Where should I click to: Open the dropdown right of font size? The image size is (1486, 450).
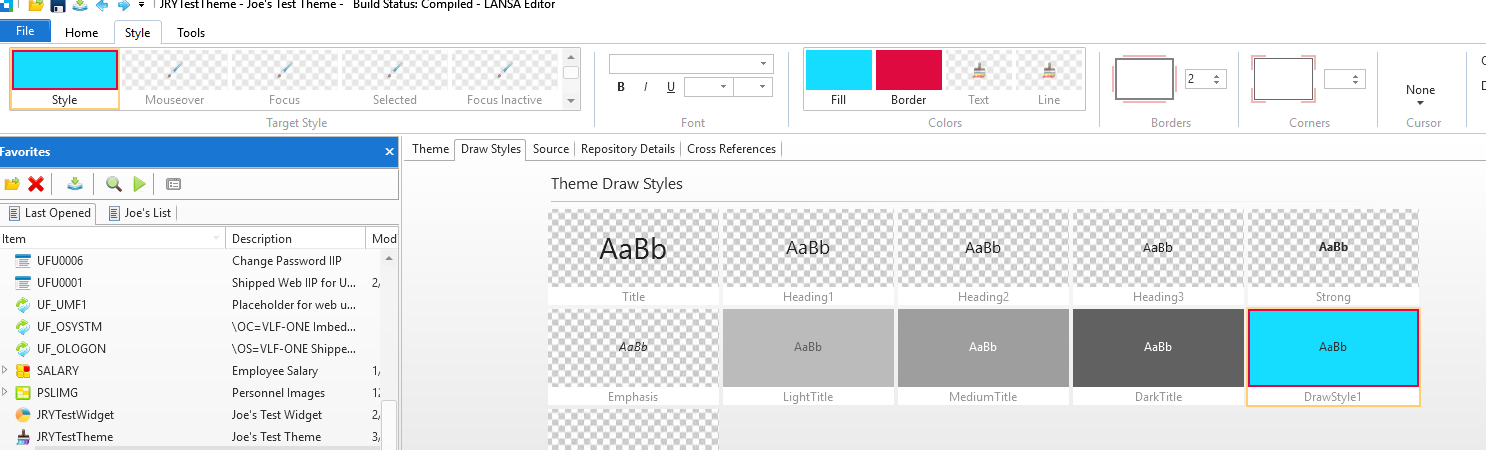point(753,87)
